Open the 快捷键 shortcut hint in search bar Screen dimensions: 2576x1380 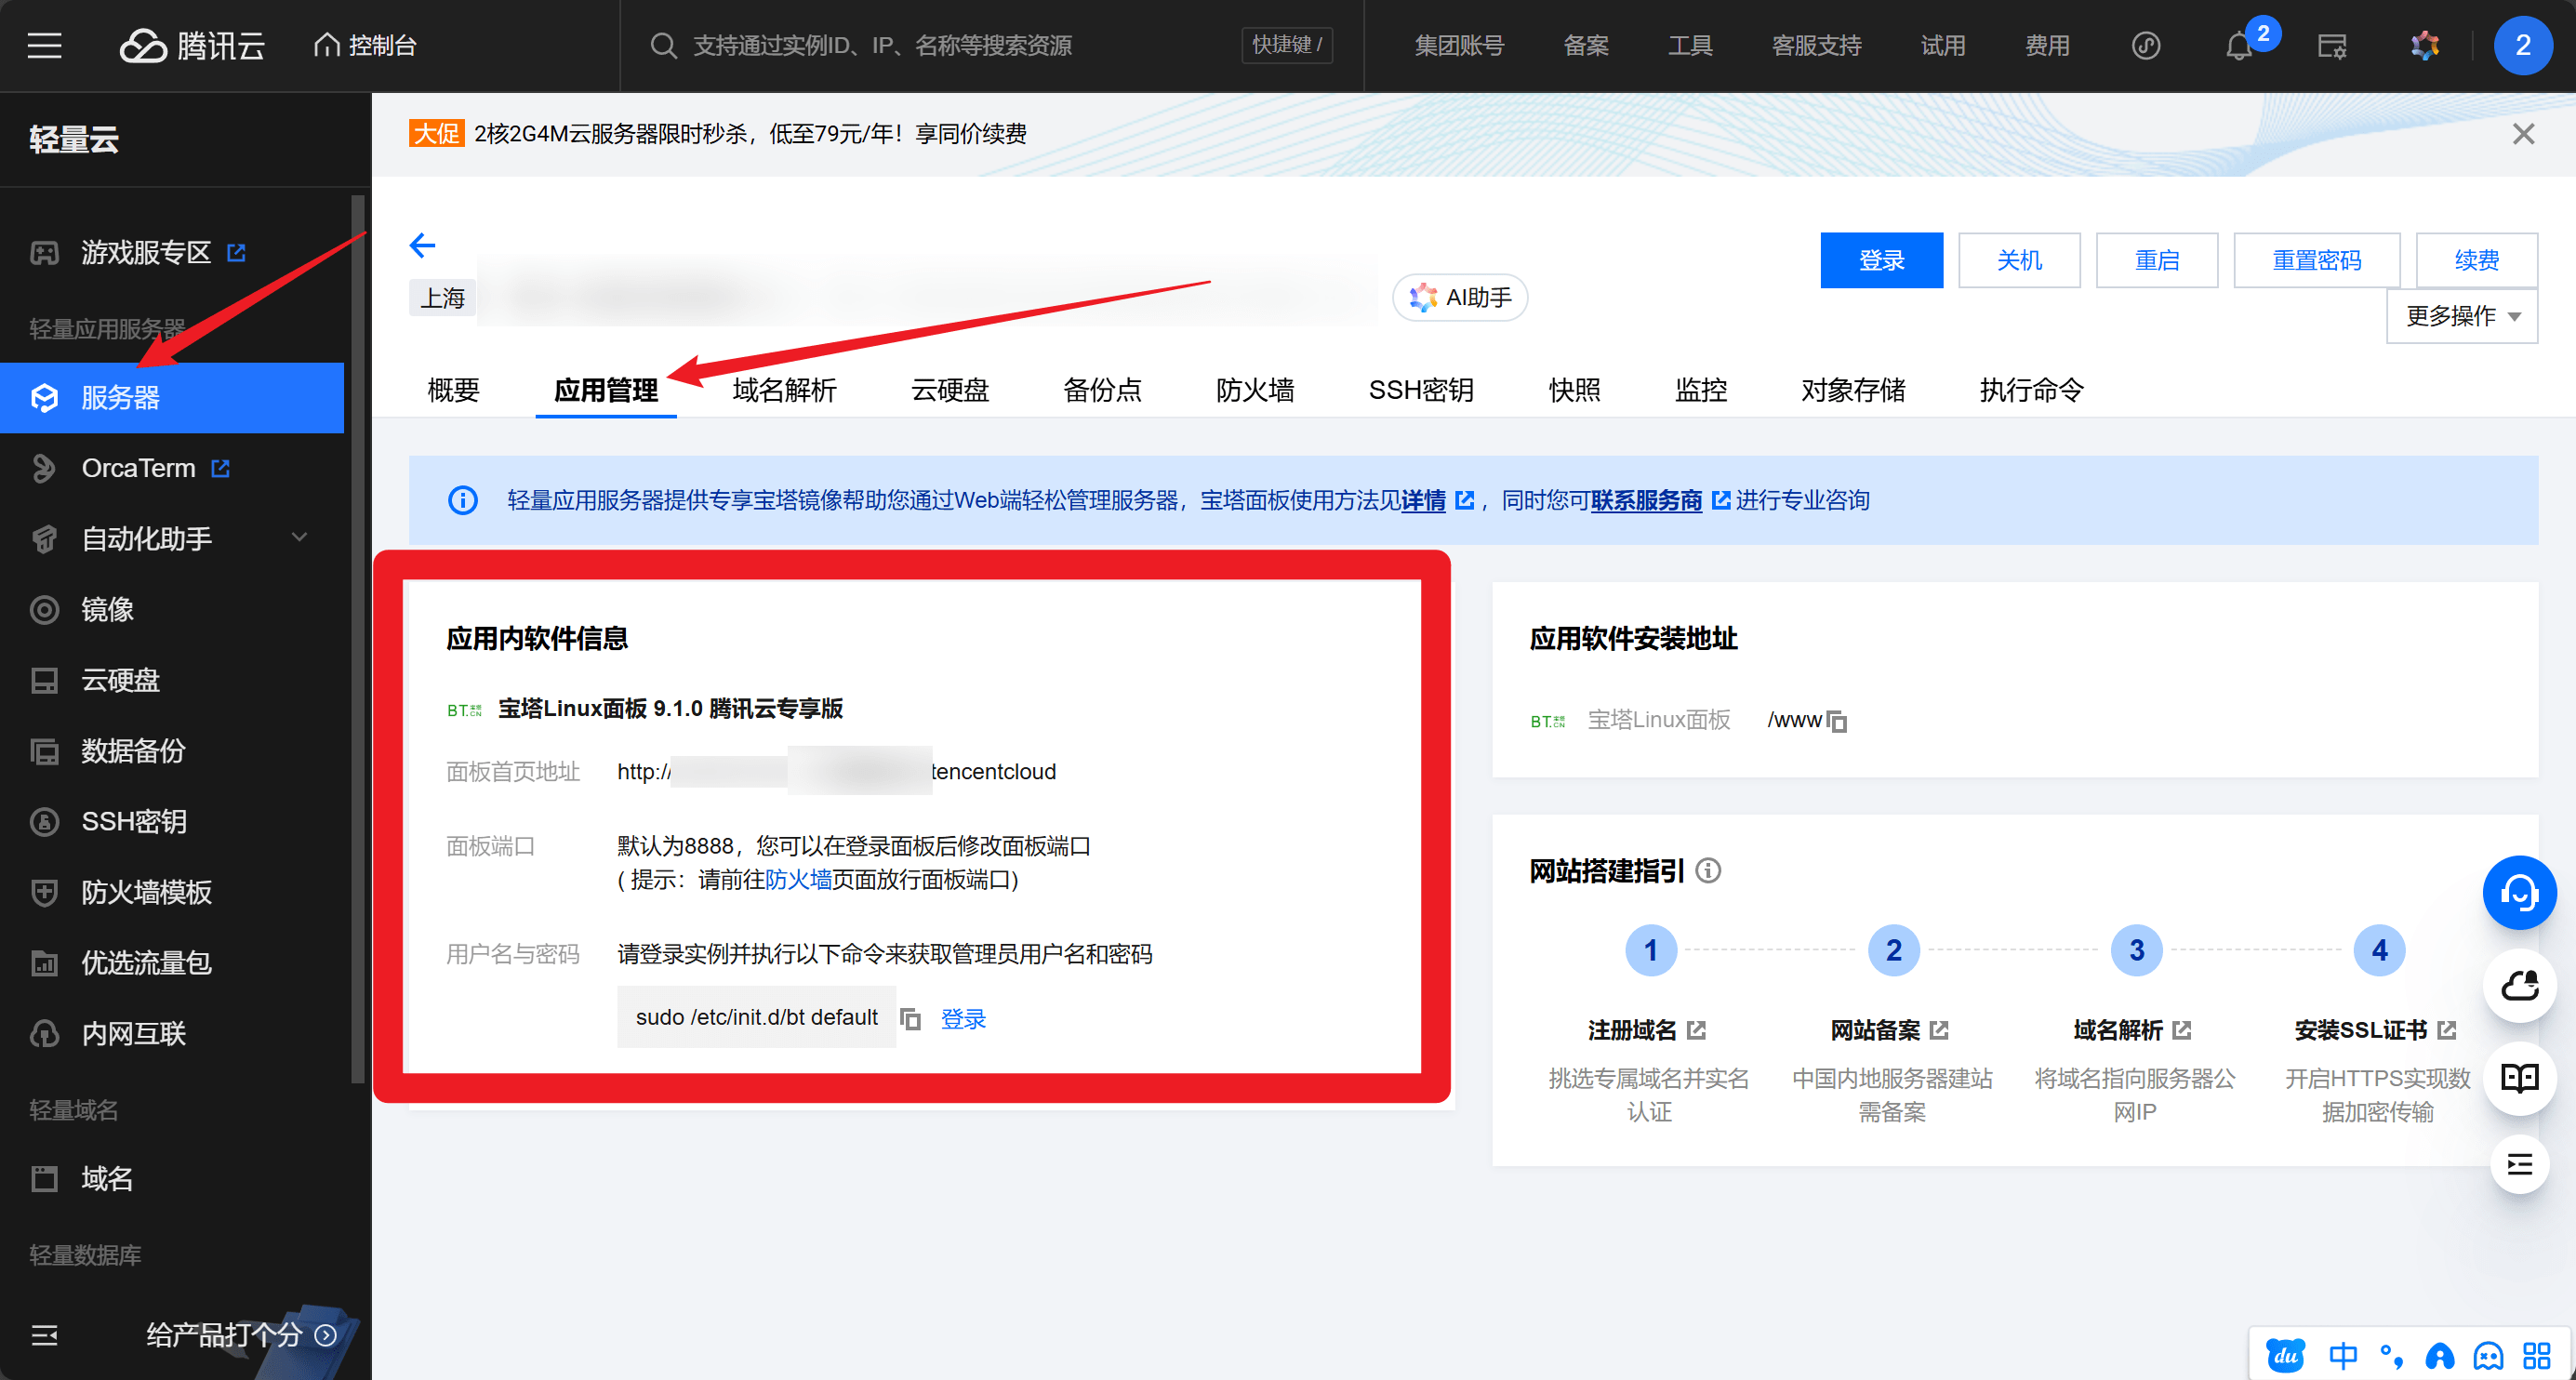pos(1286,45)
